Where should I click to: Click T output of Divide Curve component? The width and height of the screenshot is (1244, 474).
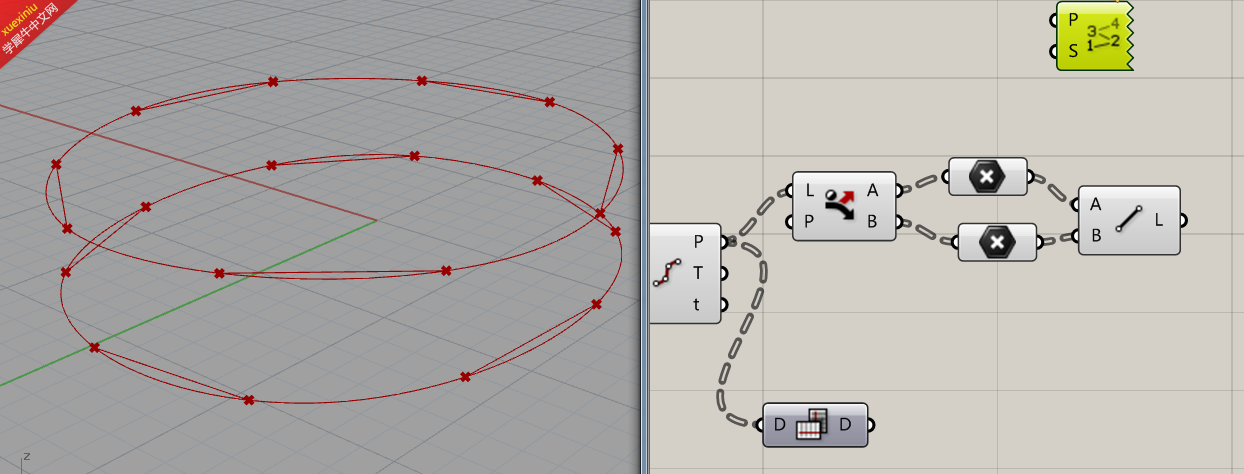point(698,273)
